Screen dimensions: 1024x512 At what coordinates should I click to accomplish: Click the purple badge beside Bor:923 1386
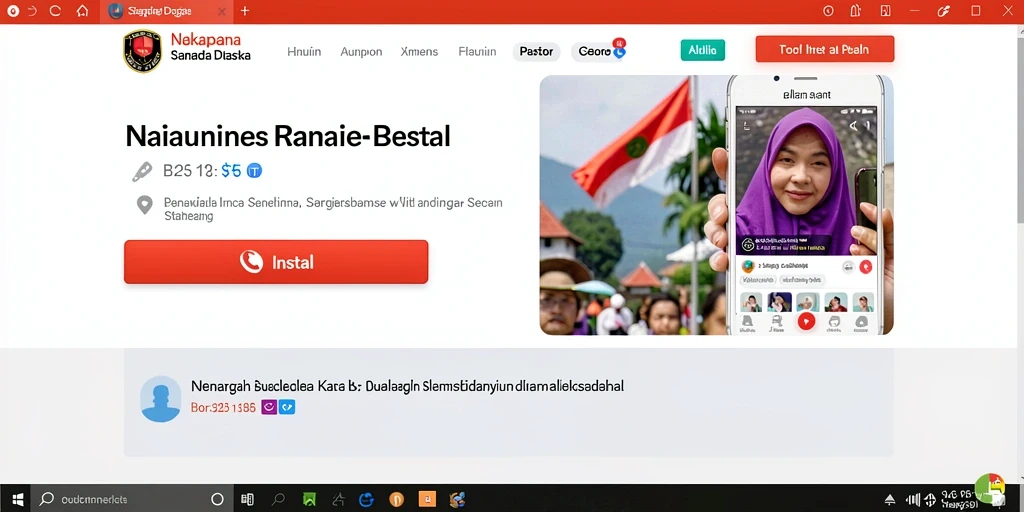click(x=269, y=408)
